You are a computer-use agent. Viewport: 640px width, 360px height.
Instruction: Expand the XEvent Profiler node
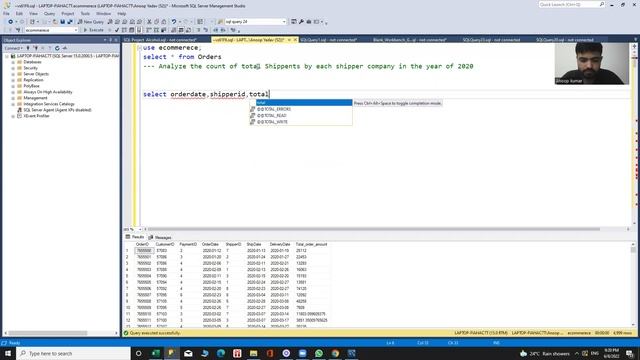click(x=13, y=116)
